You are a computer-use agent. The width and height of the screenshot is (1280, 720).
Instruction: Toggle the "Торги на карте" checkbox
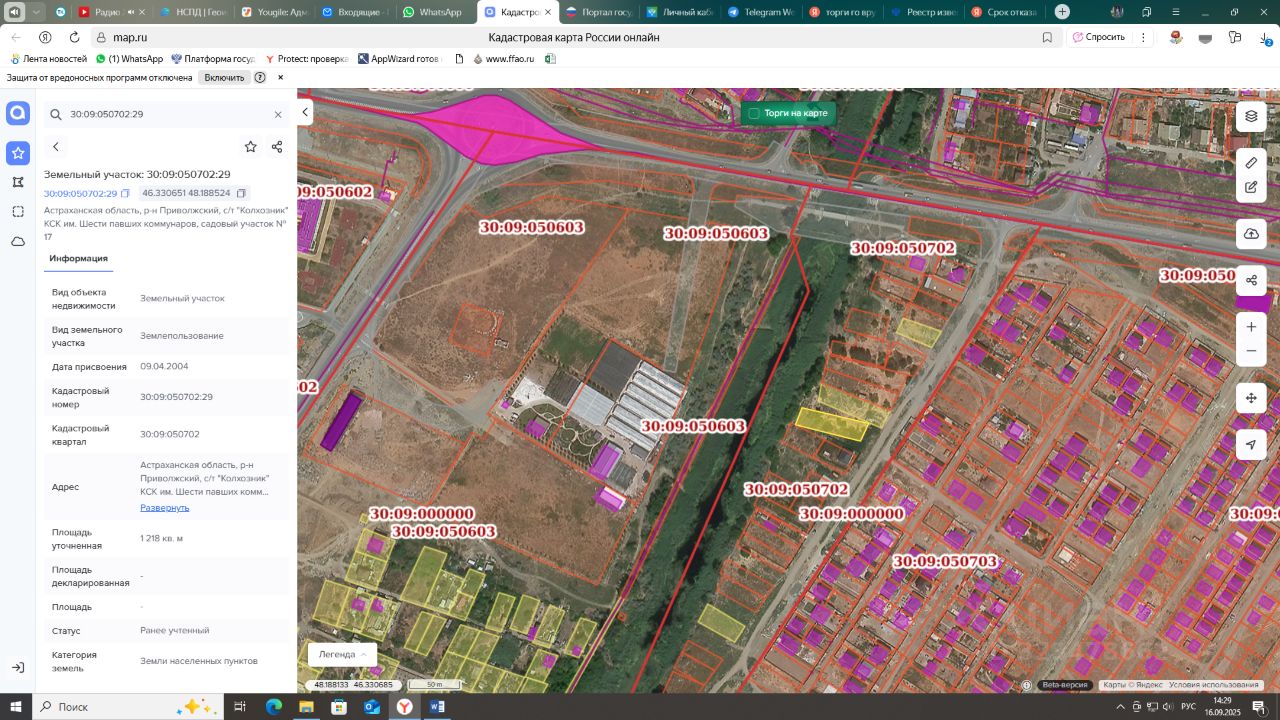(754, 113)
